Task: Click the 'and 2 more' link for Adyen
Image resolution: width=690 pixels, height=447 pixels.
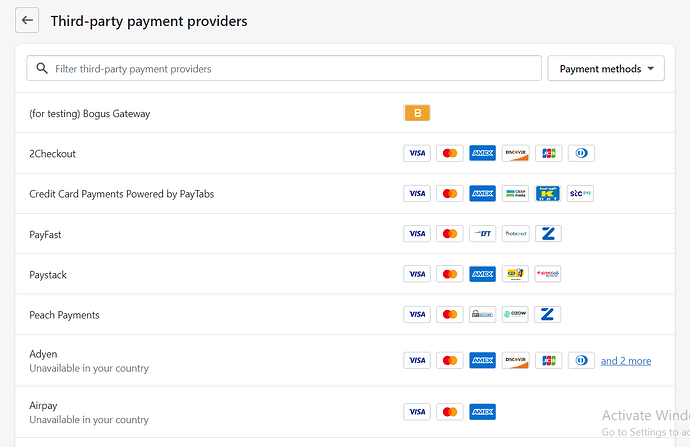Action: 625,361
